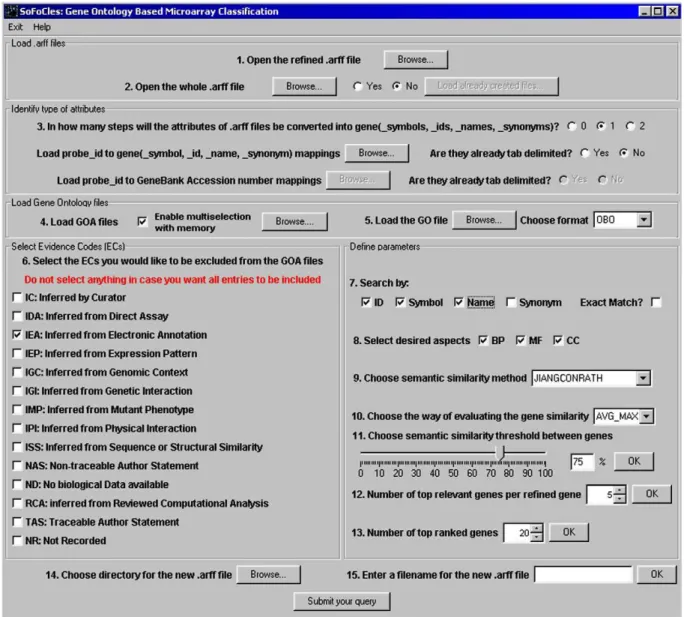Select No radio beside whole .arff file
The height and width of the screenshot is (617, 684).
(396, 86)
